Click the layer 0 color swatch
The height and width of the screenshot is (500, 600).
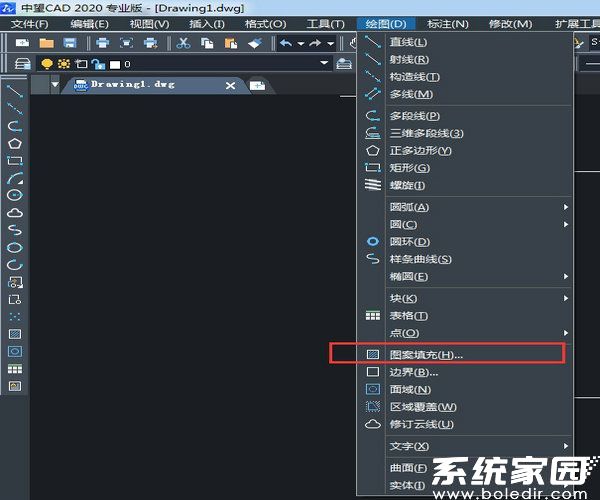pos(115,65)
